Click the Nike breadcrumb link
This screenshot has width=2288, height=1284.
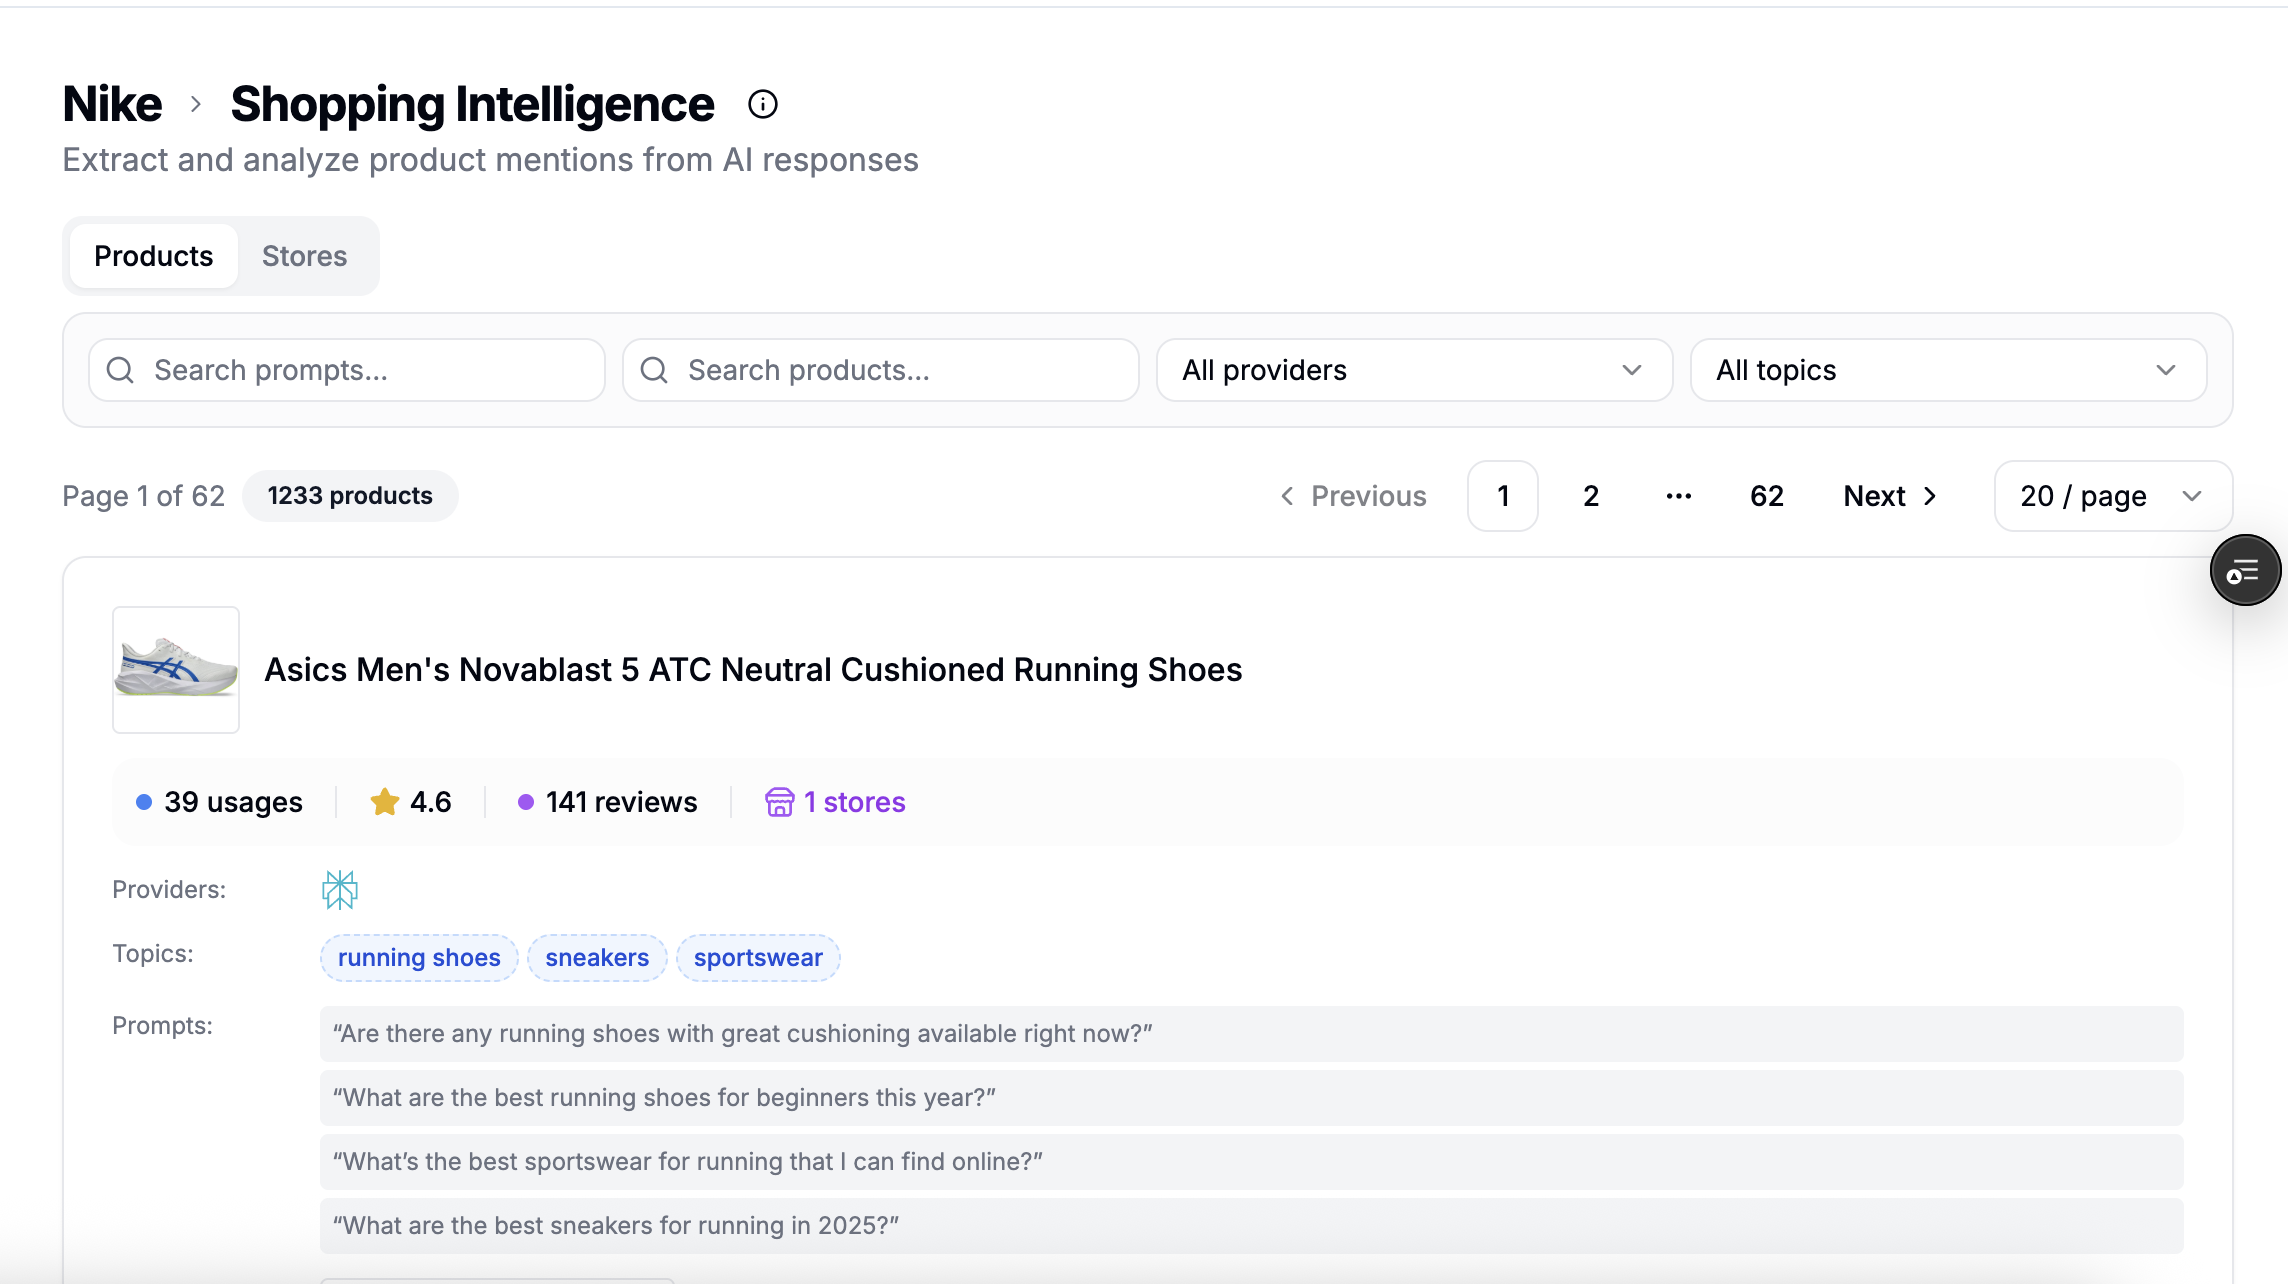112,104
